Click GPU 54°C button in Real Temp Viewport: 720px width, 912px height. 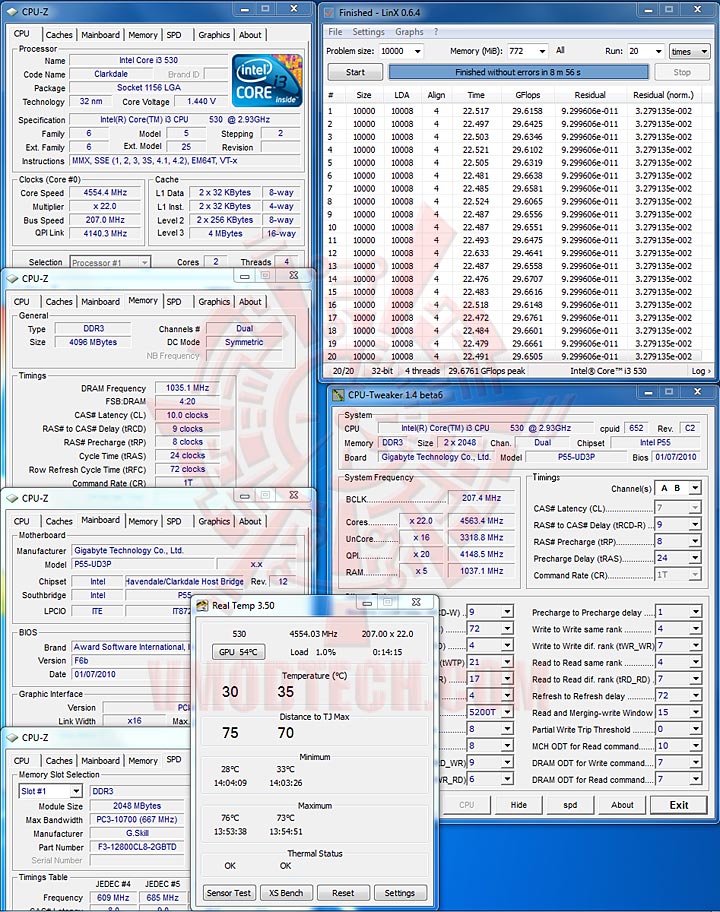click(238, 652)
